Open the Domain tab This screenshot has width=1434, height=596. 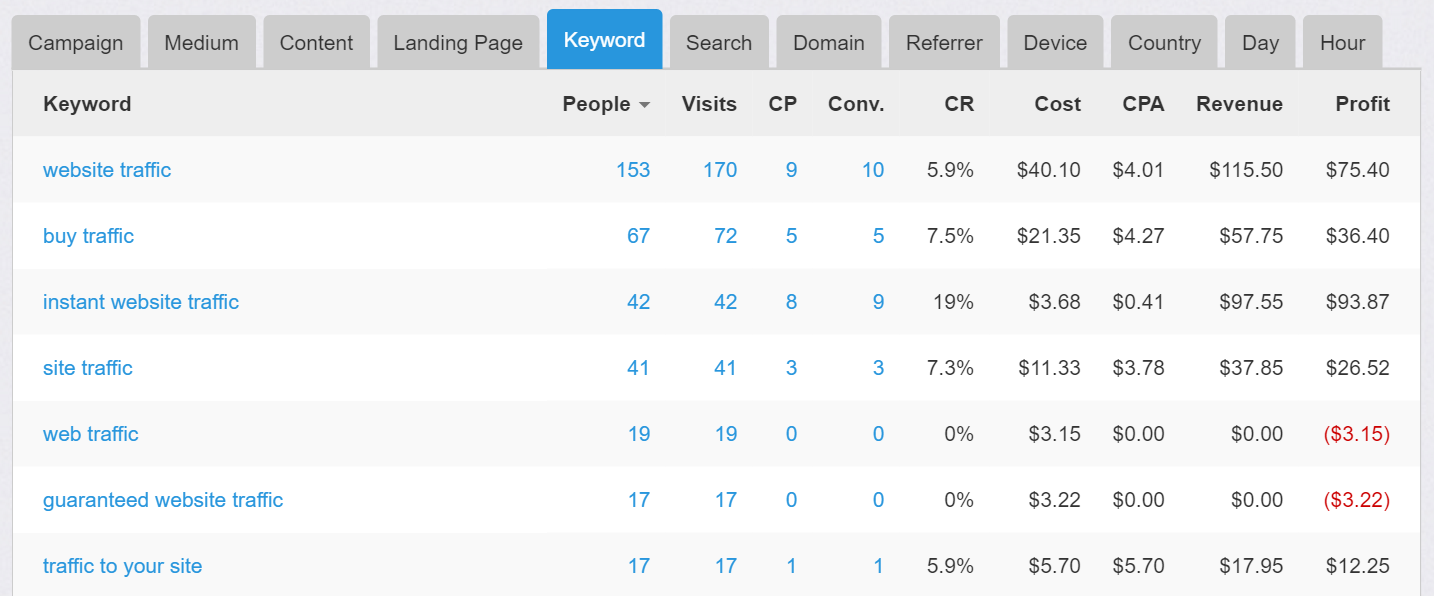[x=828, y=43]
